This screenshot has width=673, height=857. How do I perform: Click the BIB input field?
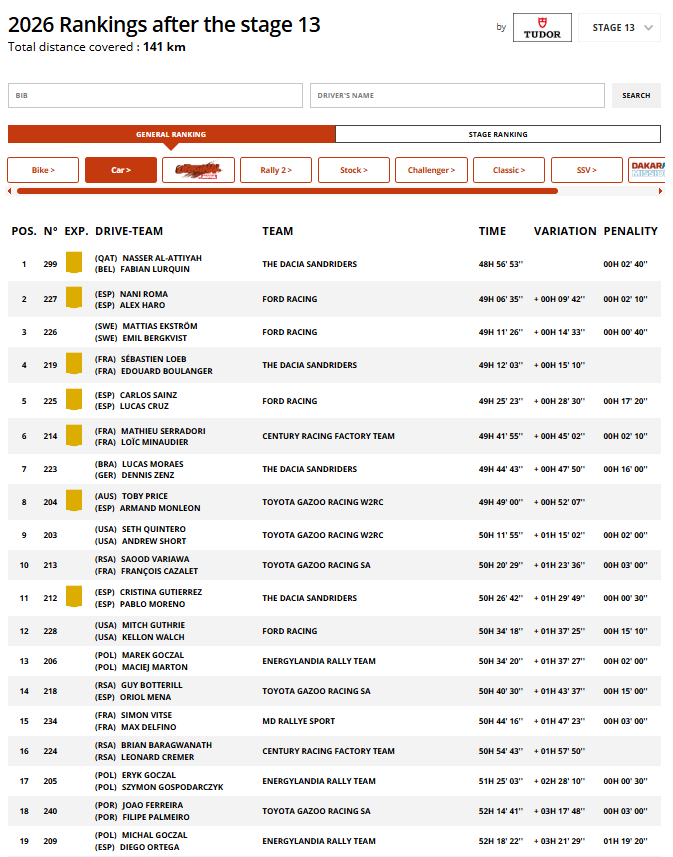[x=155, y=96]
